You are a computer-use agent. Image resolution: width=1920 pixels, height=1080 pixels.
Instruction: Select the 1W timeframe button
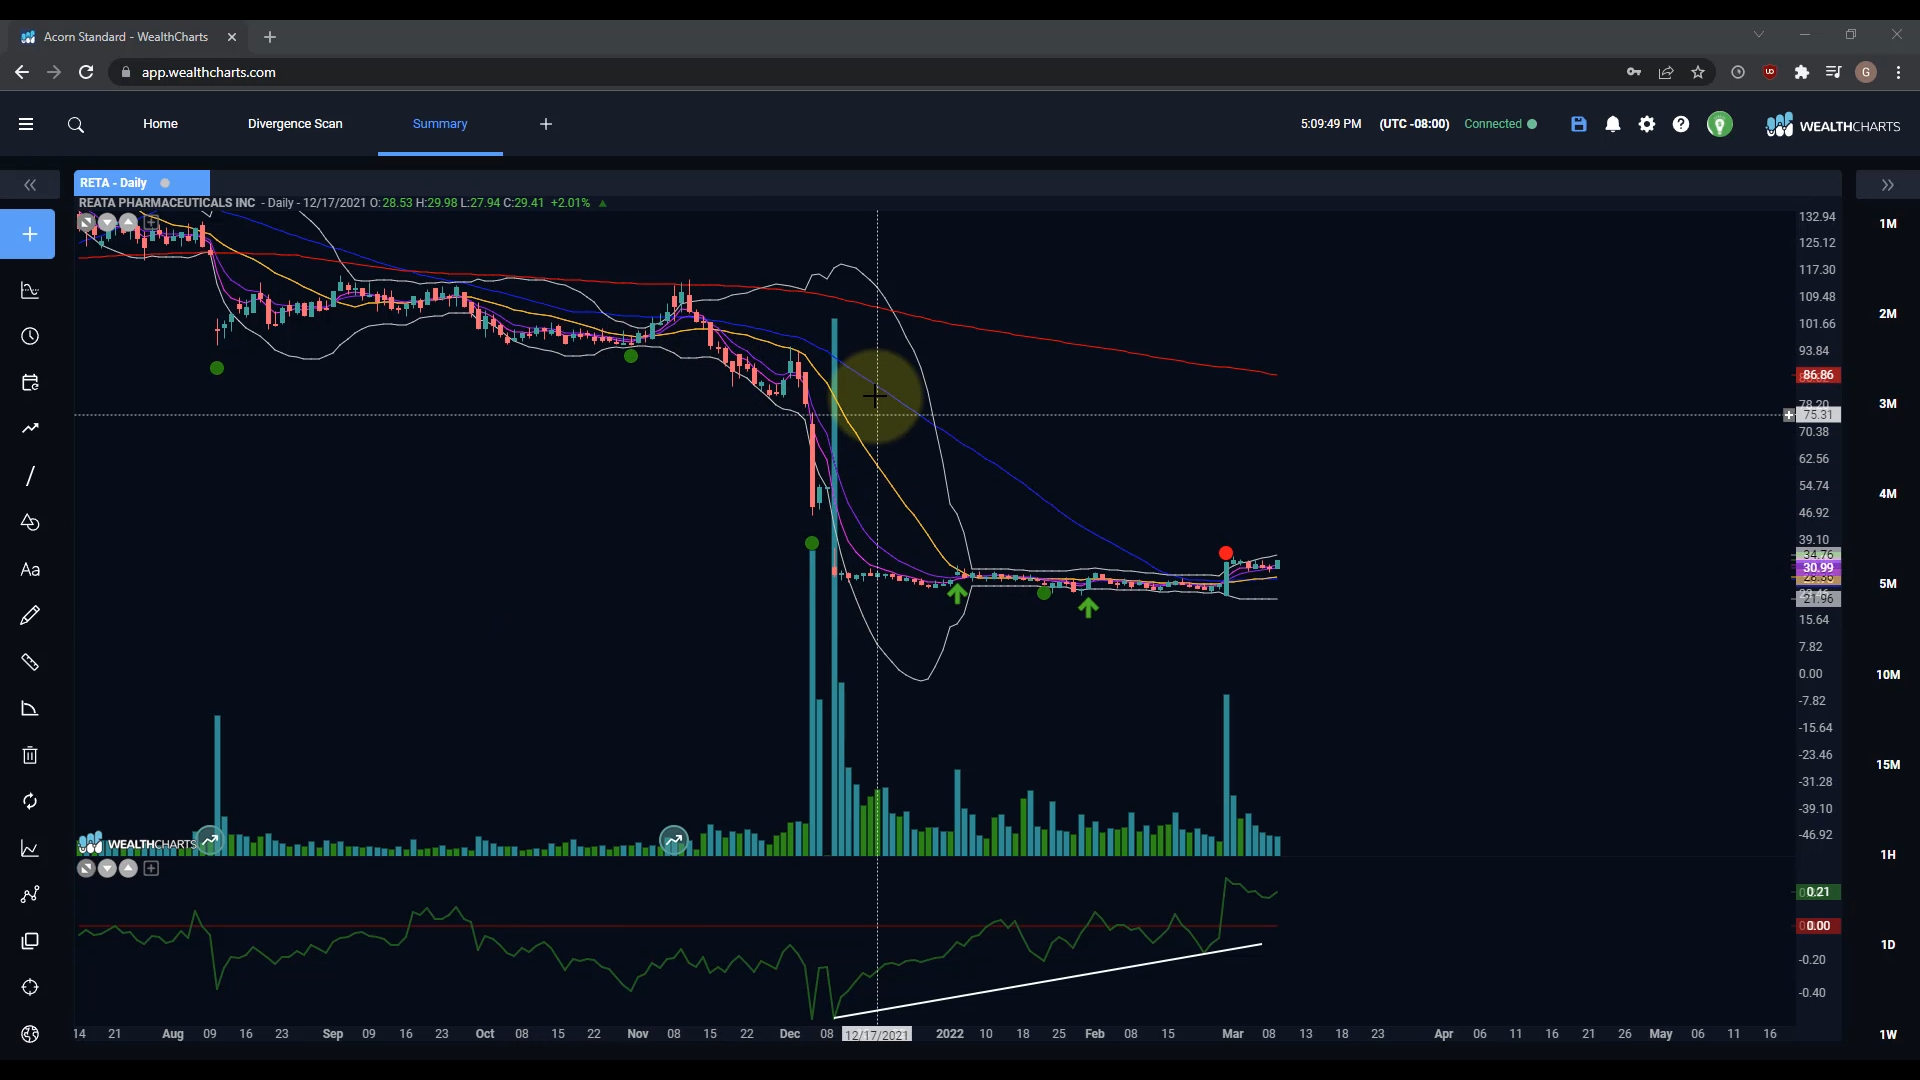[x=1887, y=1034]
